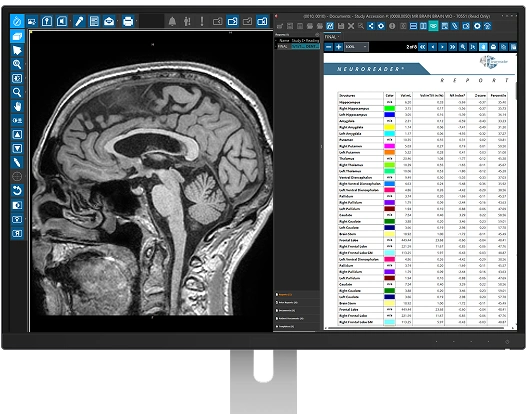Click the floppy disk save icon
The width and height of the screenshot is (526, 414).
[341, 26]
